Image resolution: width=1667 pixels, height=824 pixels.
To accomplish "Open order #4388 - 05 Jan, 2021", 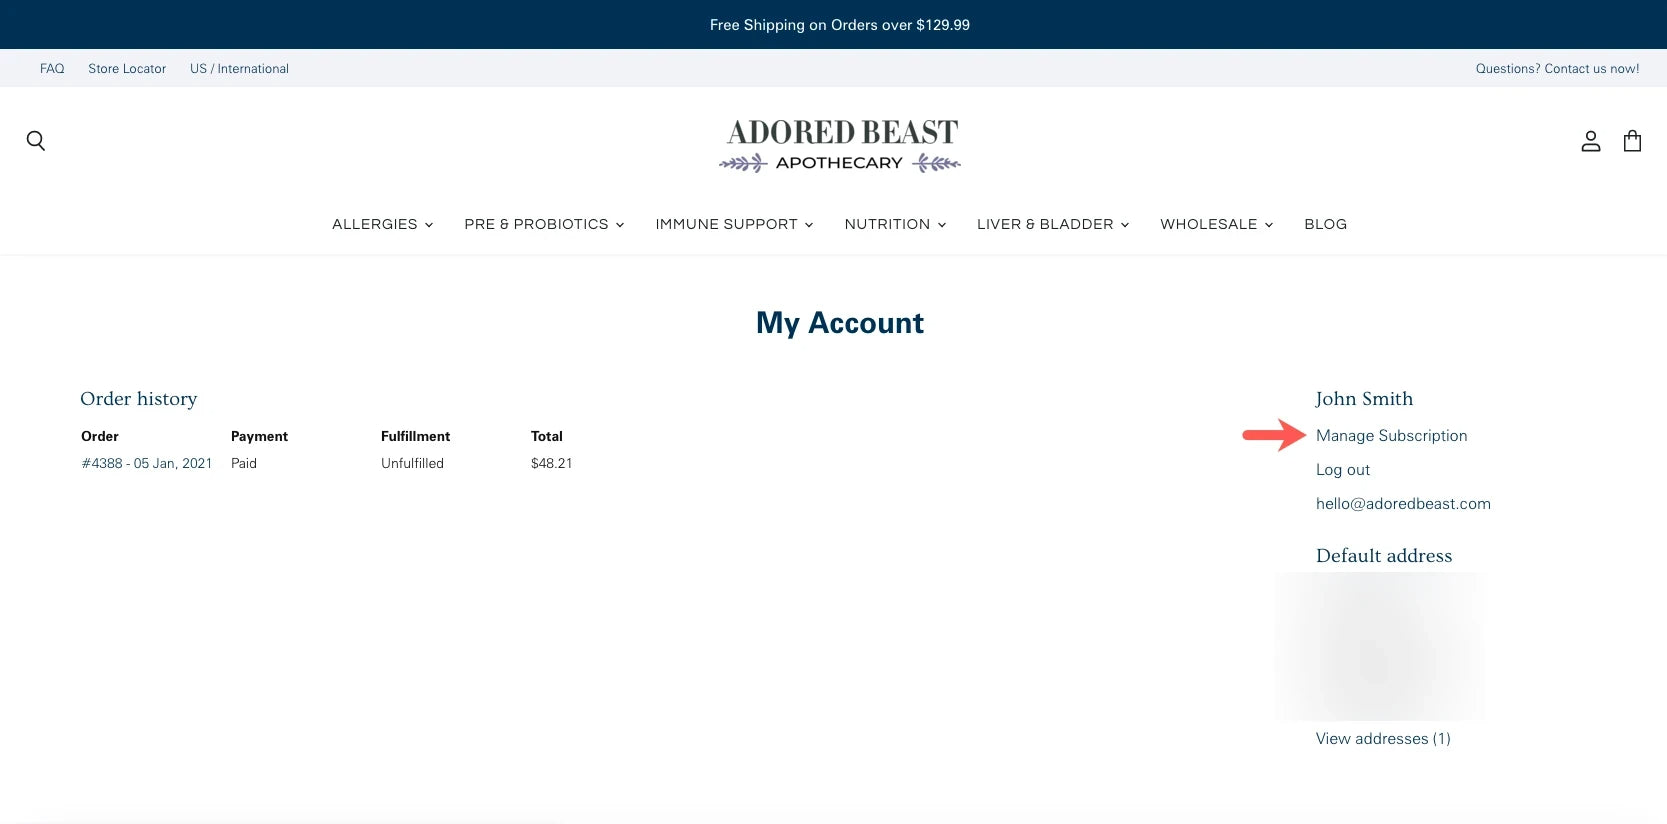I will coord(147,463).
